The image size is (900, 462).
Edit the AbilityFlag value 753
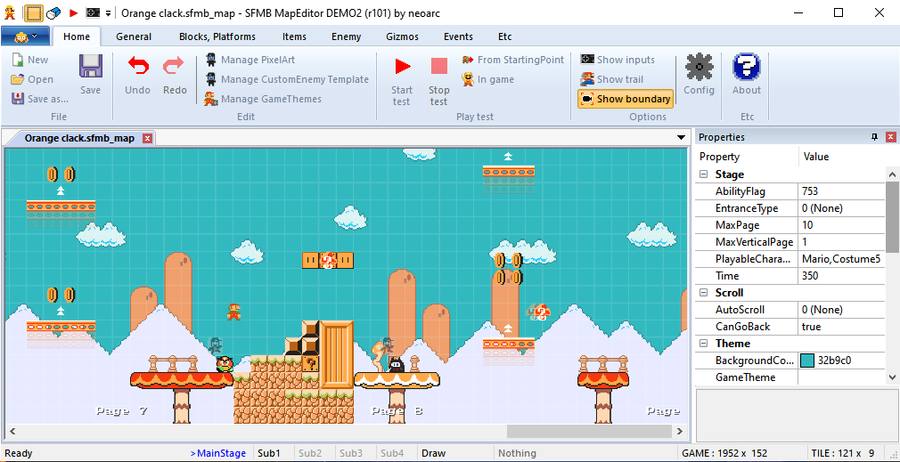[841, 192]
